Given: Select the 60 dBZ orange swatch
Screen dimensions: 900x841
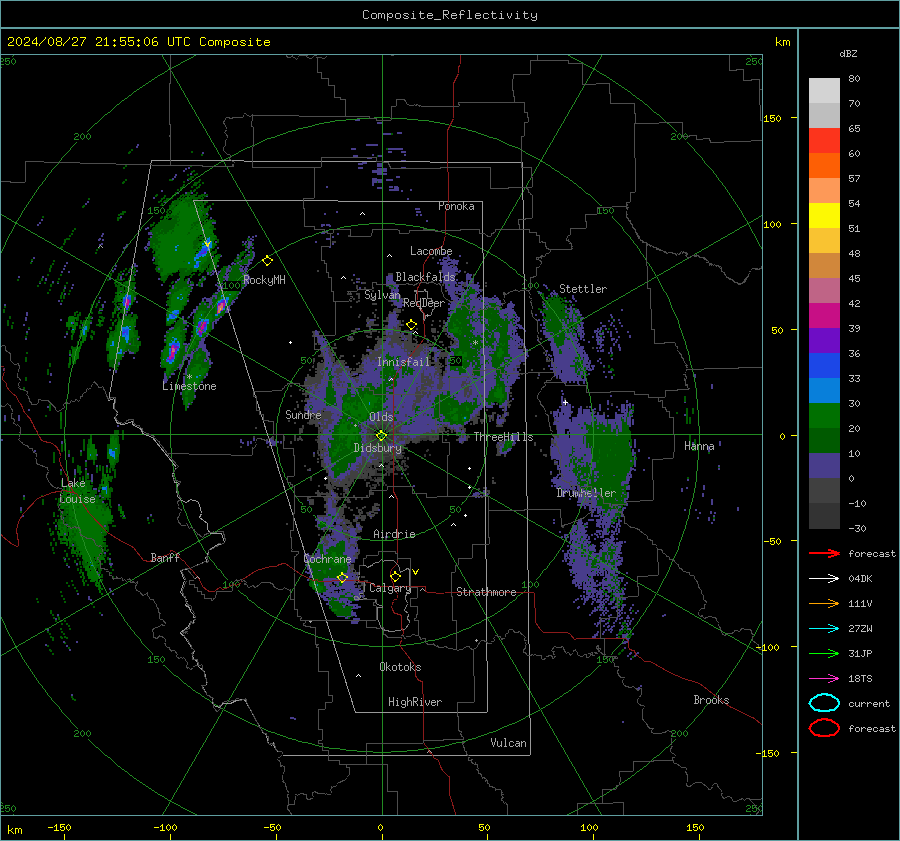Looking at the screenshot, I should pos(824,165).
